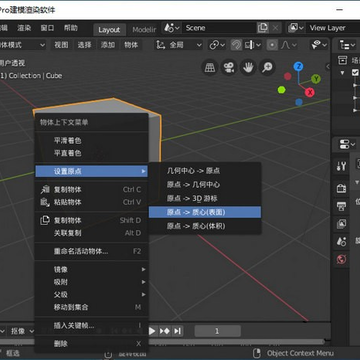This screenshot has height=360, width=360.
Task: Select 平滑着色 in context menu
Action: [x=92, y=141]
